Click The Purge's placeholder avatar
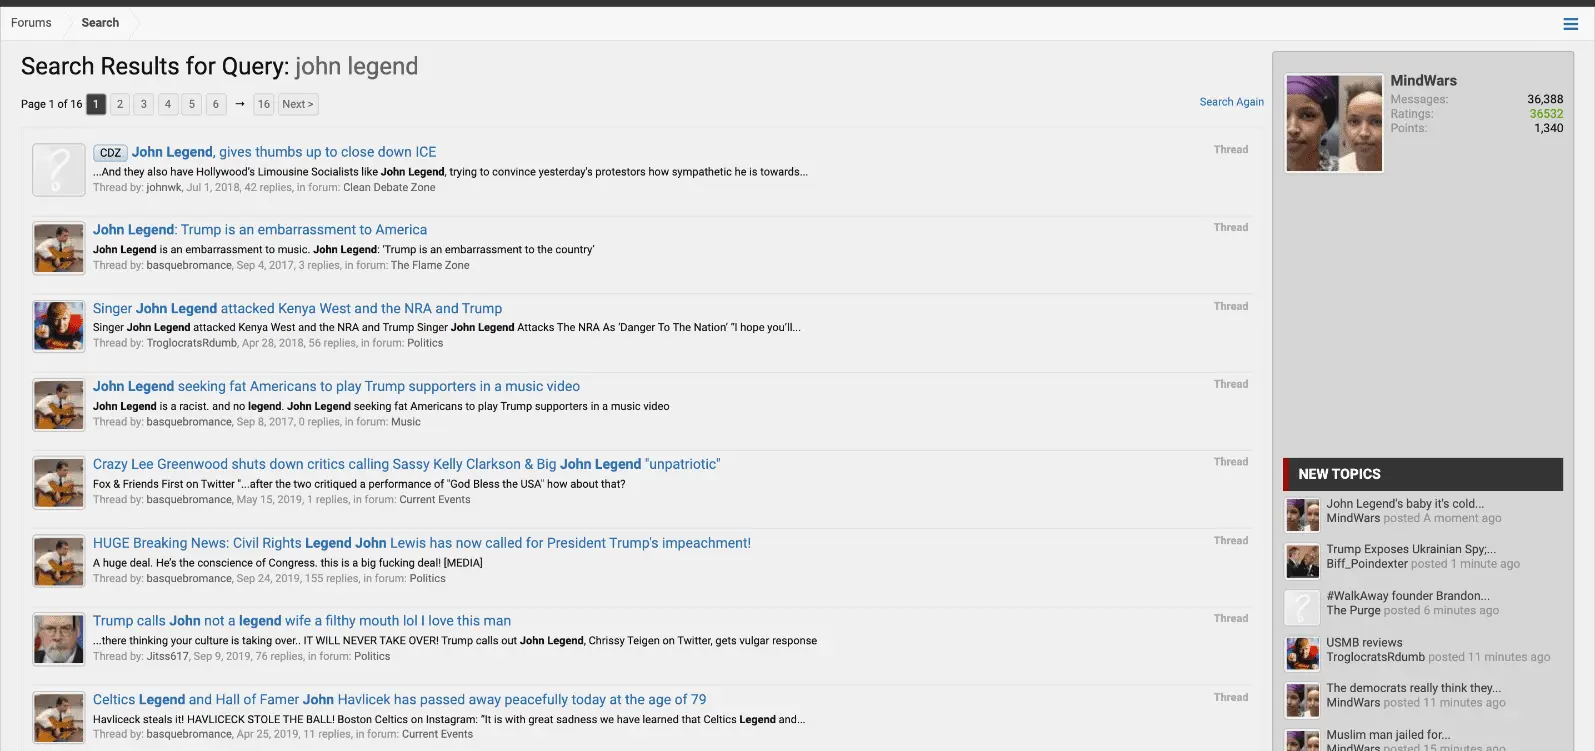Image resolution: width=1595 pixels, height=751 pixels. (1302, 607)
